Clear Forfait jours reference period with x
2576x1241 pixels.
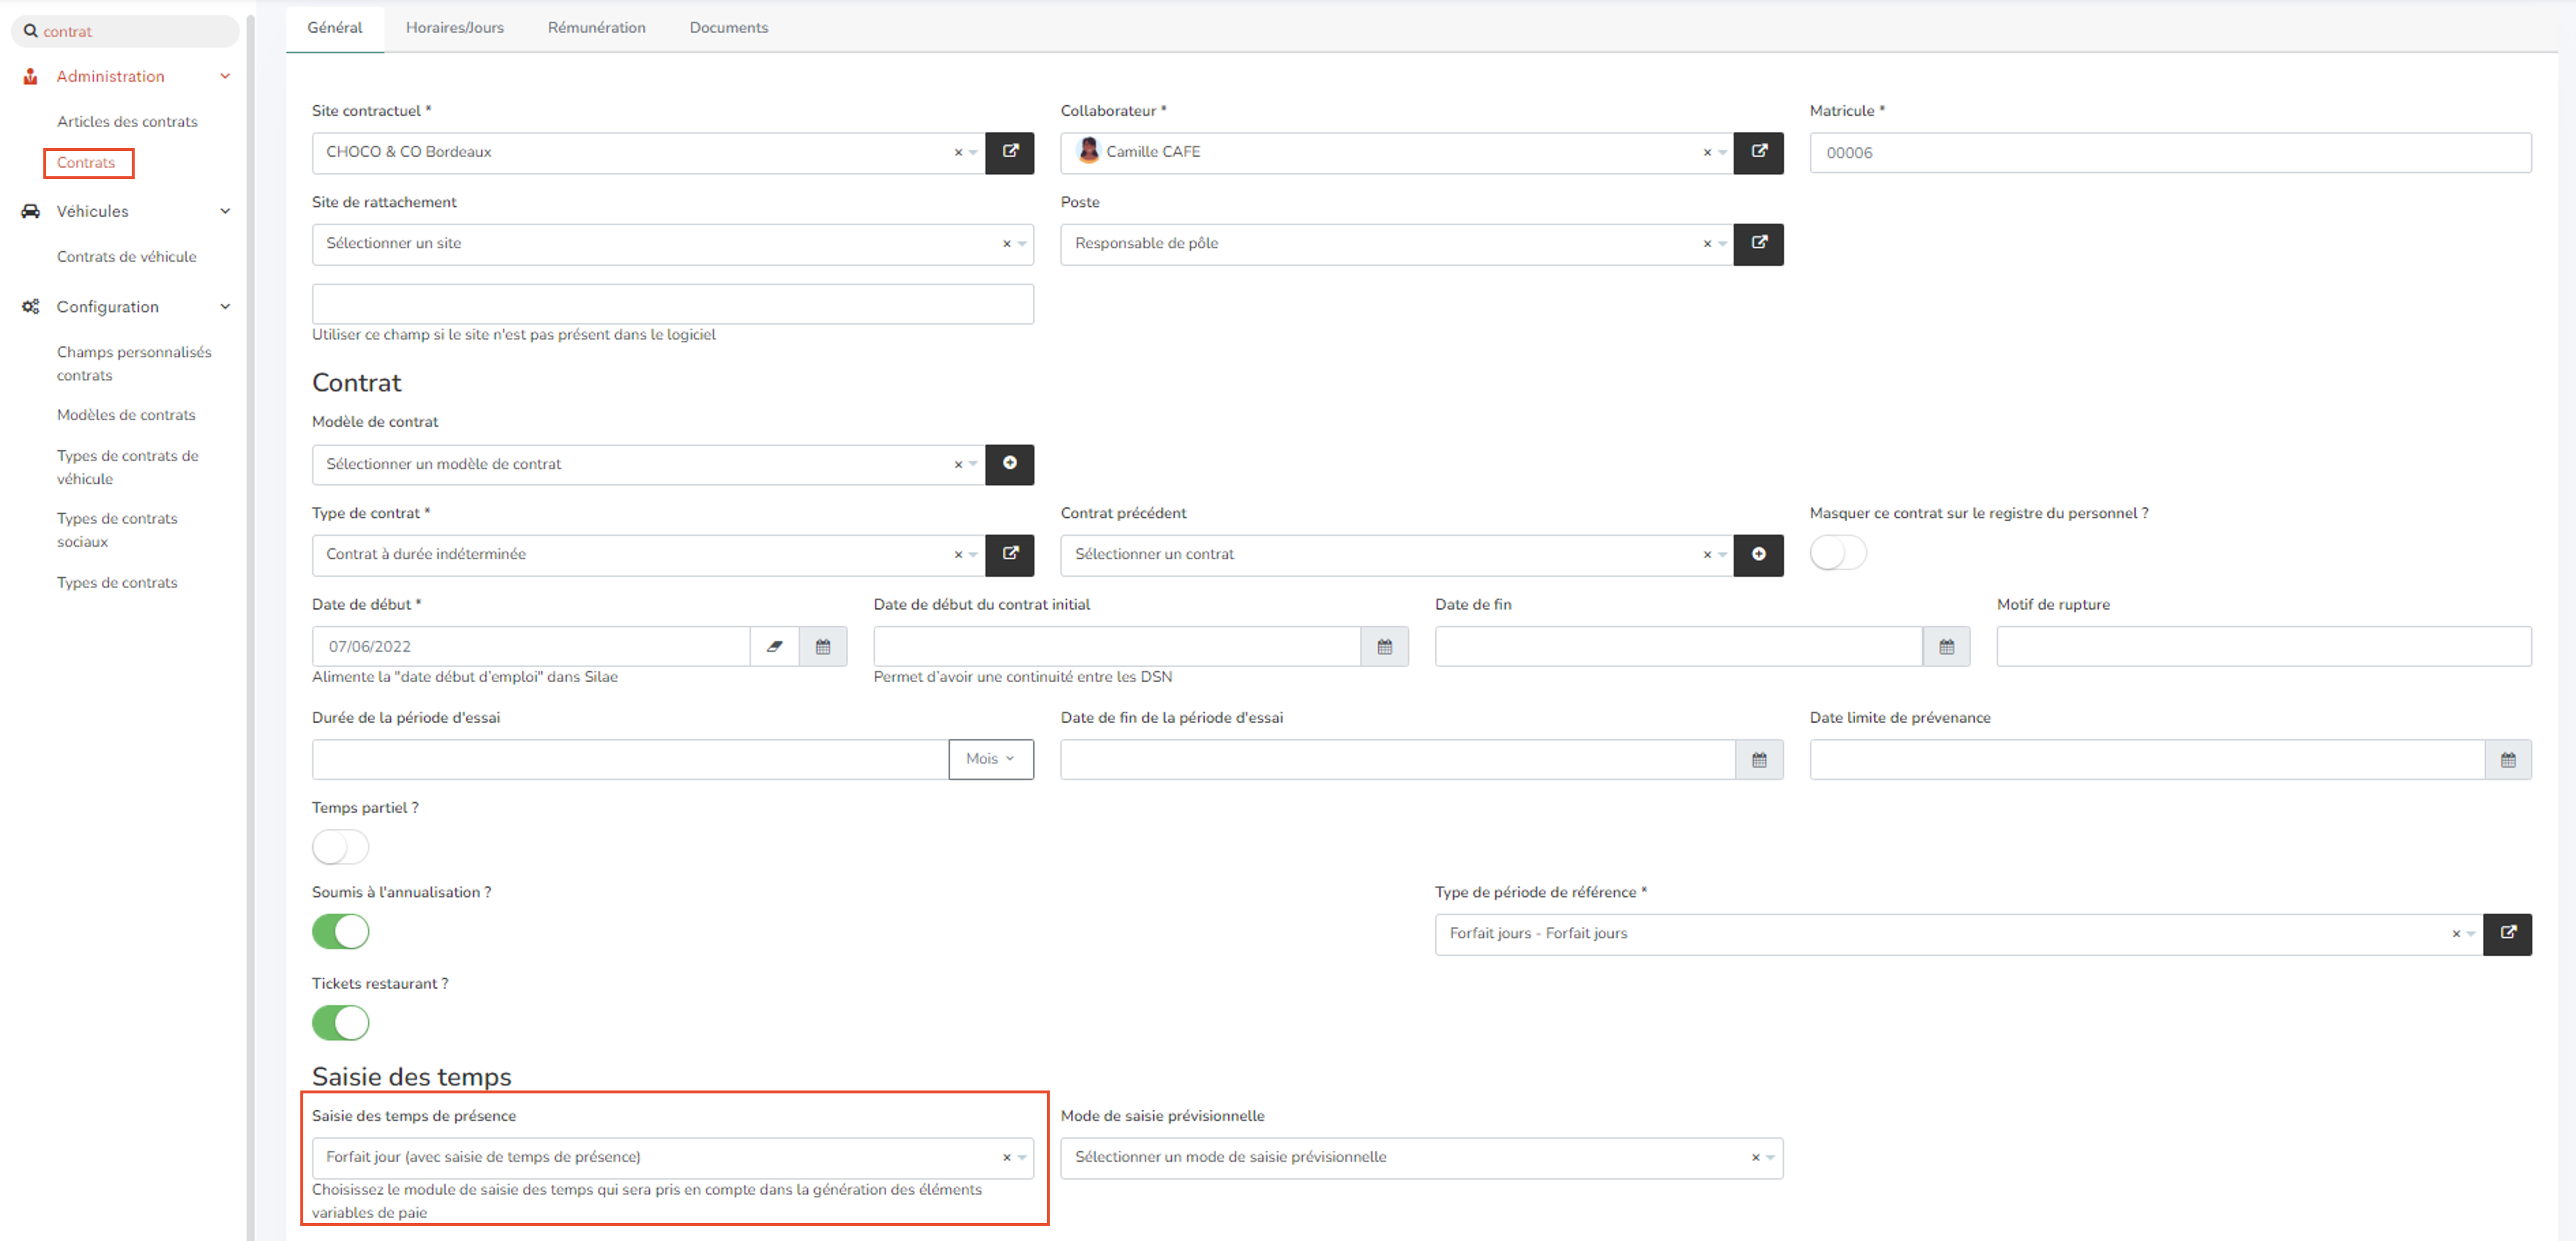2456,933
